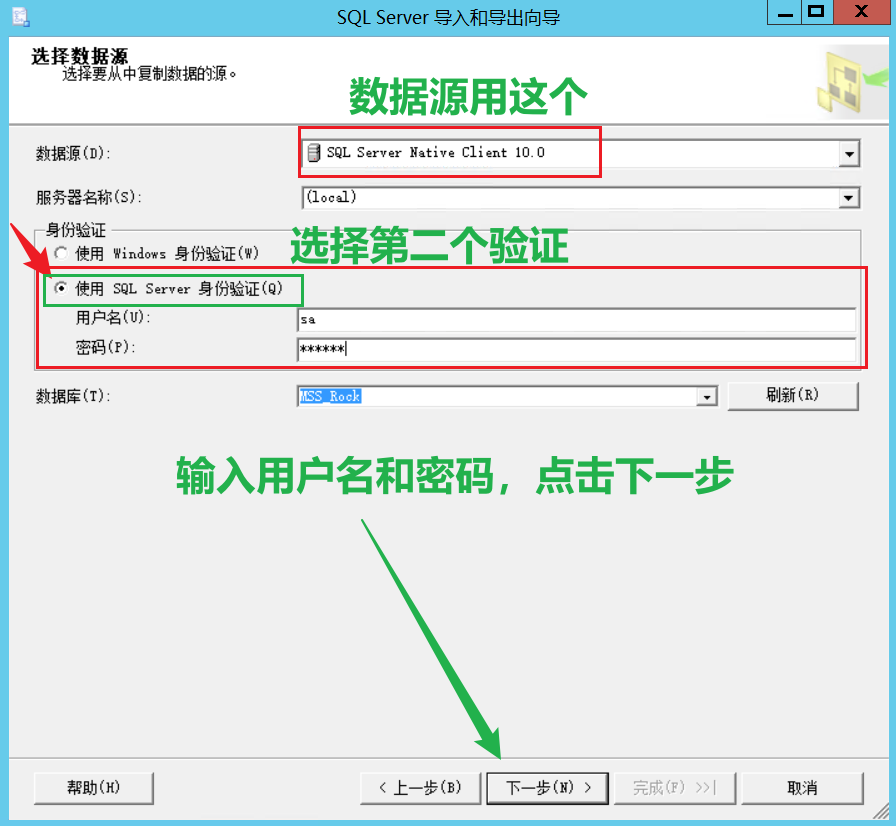Select the SQL Server Native Client 10.0 combo box

(581, 154)
